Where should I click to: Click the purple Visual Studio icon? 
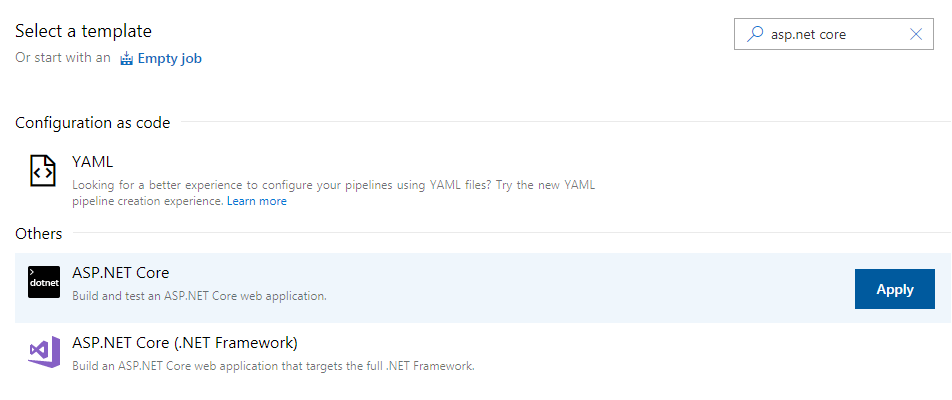(x=44, y=351)
